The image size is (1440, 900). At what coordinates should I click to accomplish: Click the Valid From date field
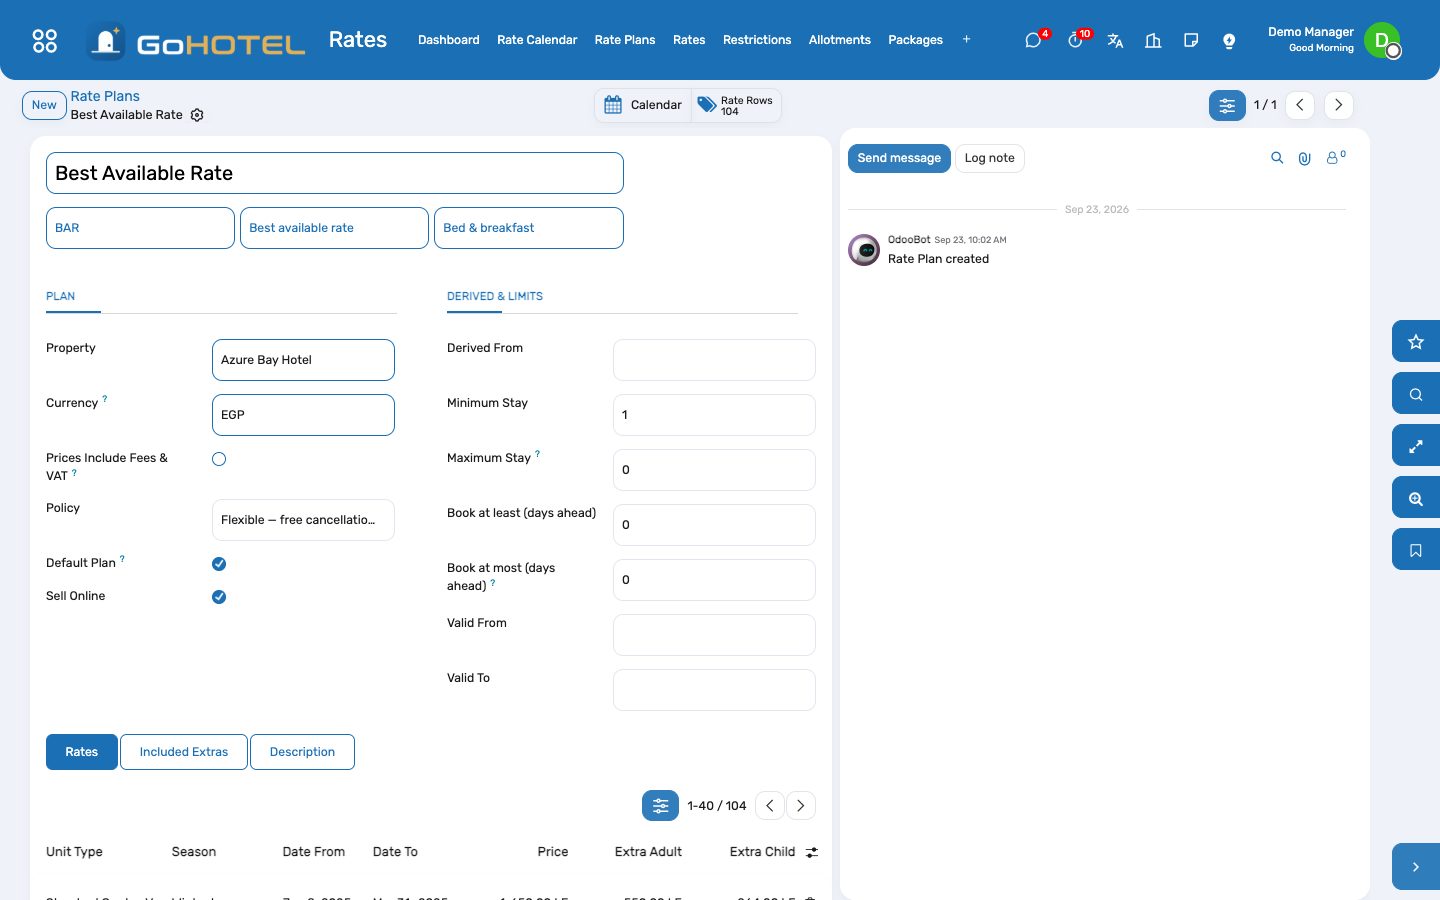tap(714, 635)
